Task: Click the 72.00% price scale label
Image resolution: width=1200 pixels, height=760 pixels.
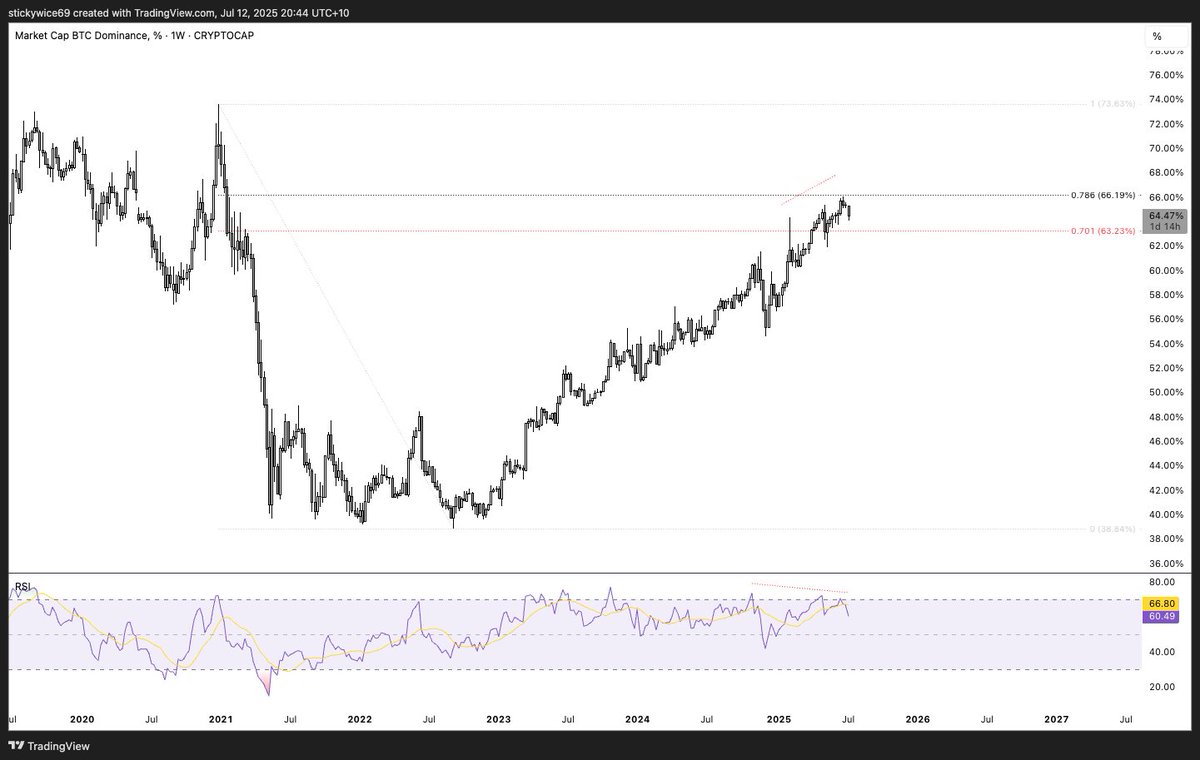Action: 1165,124
